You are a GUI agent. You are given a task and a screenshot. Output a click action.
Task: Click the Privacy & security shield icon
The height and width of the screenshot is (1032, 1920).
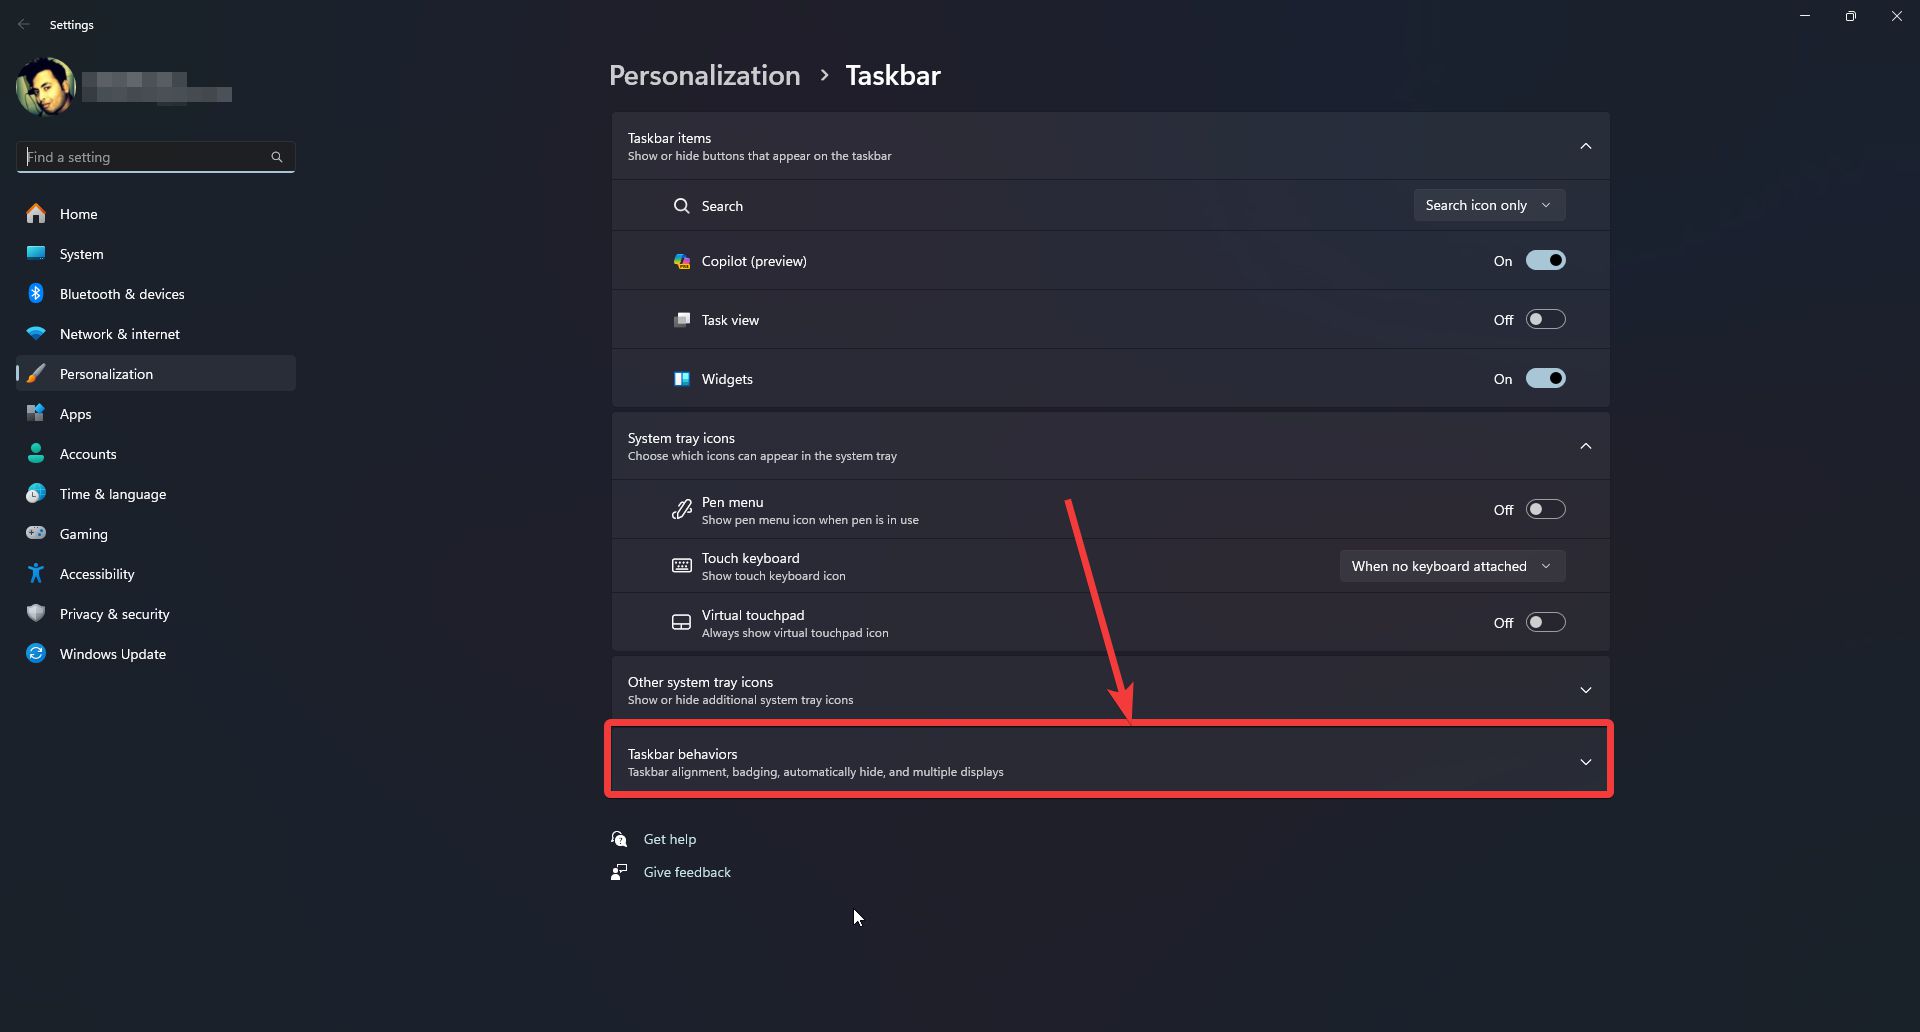click(x=36, y=613)
